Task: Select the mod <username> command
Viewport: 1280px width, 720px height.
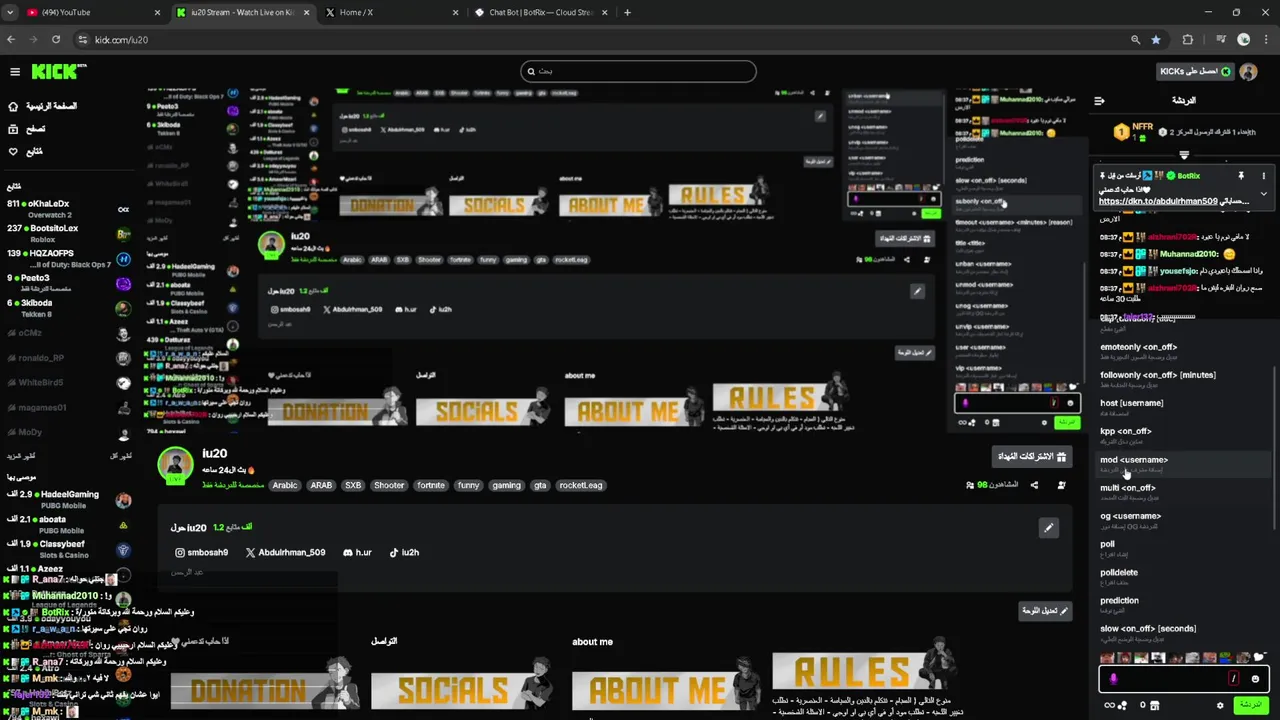Action: coord(1183,464)
